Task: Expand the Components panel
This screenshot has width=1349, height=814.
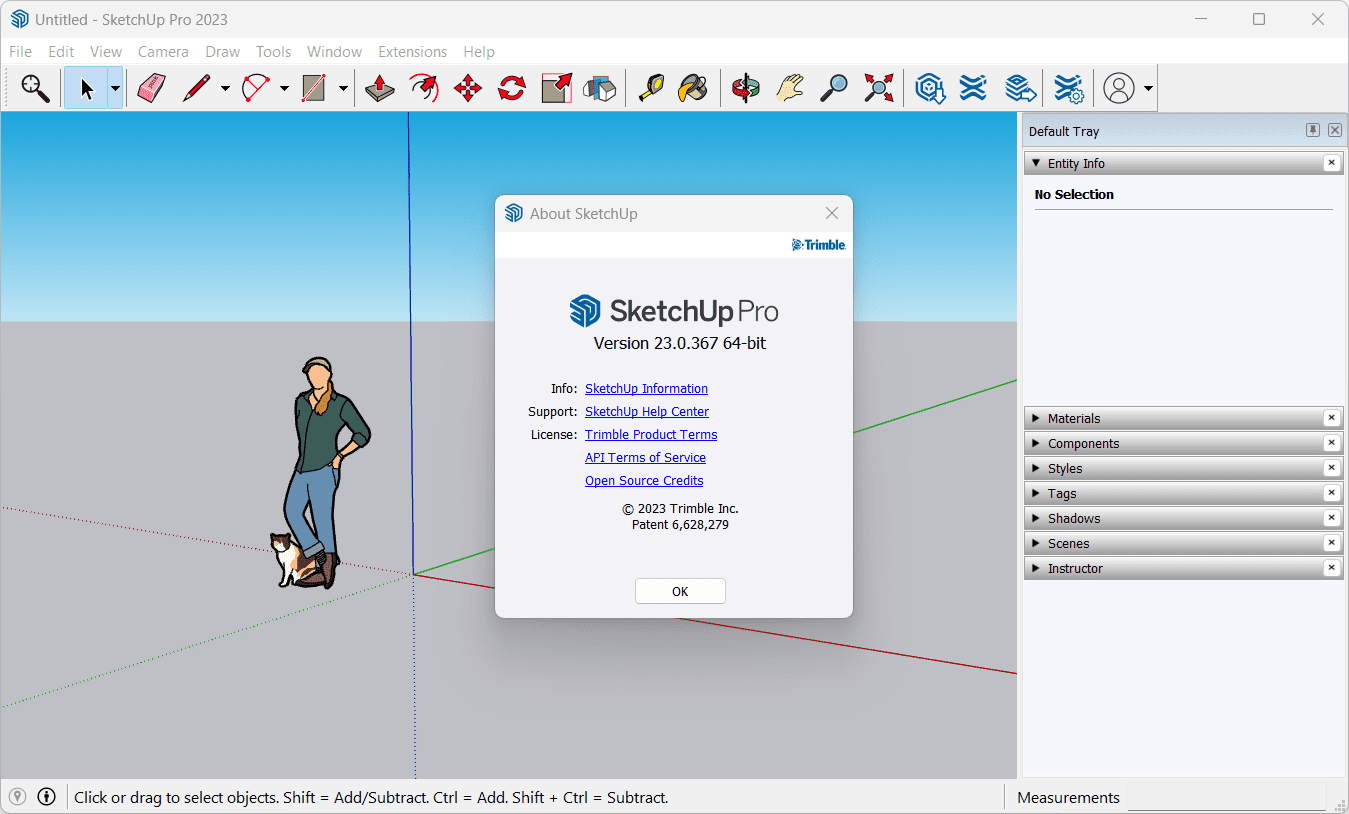Action: (1036, 443)
